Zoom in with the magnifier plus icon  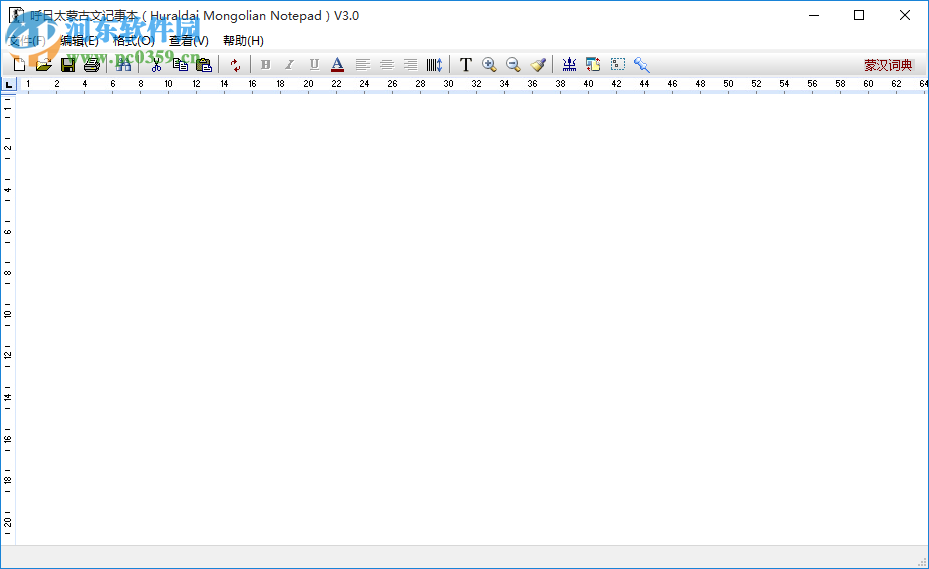[x=489, y=65]
